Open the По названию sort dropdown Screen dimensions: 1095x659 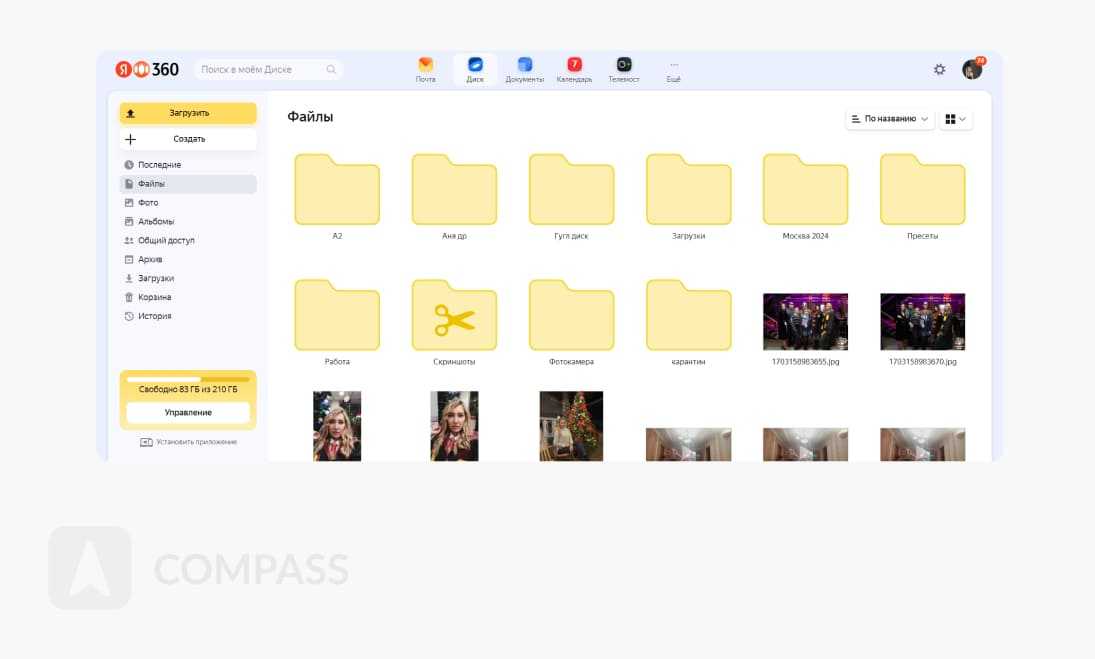[890, 119]
